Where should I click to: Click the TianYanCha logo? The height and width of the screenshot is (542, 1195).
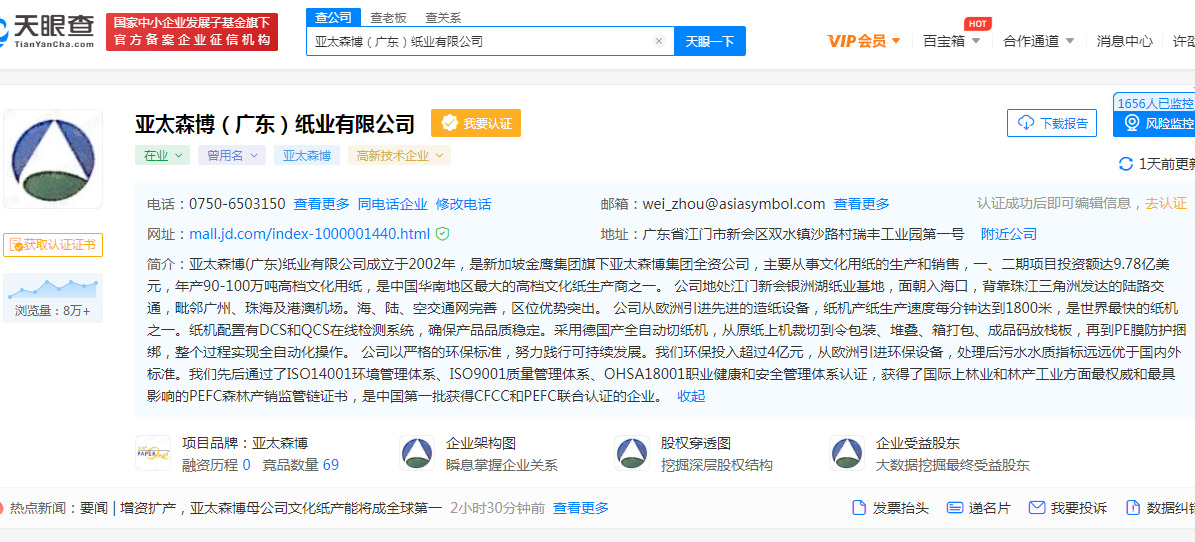coord(47,30)
